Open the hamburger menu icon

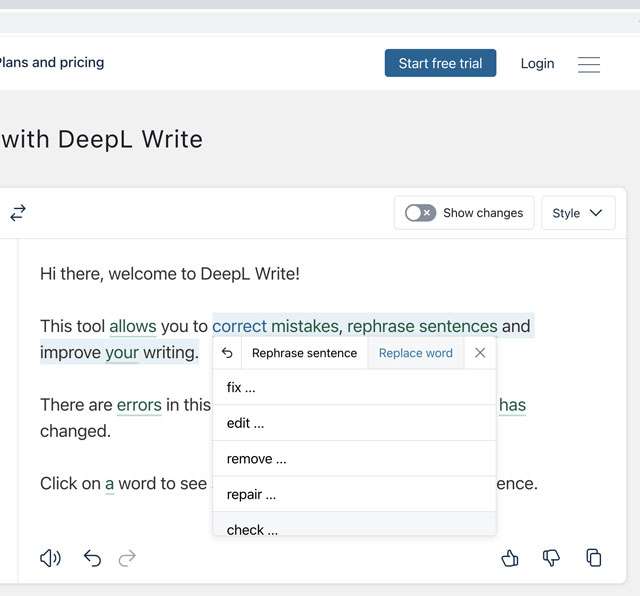(589, 64)
